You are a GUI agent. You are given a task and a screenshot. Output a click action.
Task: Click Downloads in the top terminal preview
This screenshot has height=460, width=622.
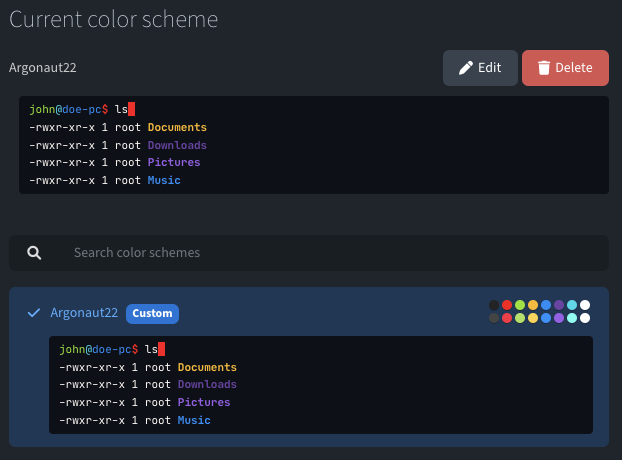(177, 145)
